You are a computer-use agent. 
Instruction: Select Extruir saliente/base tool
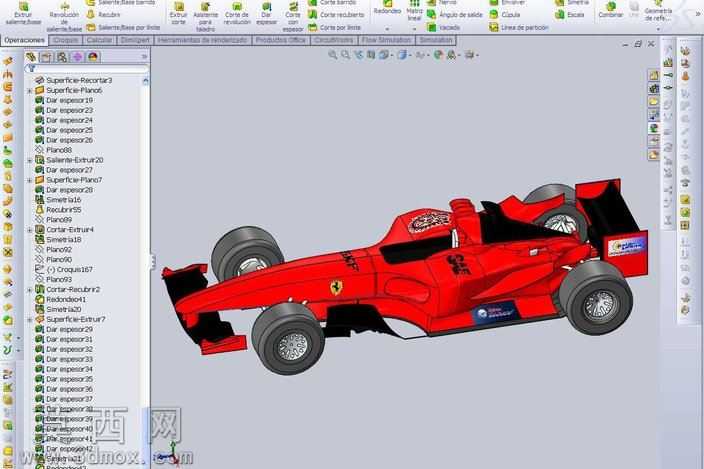tap(23, 13)
